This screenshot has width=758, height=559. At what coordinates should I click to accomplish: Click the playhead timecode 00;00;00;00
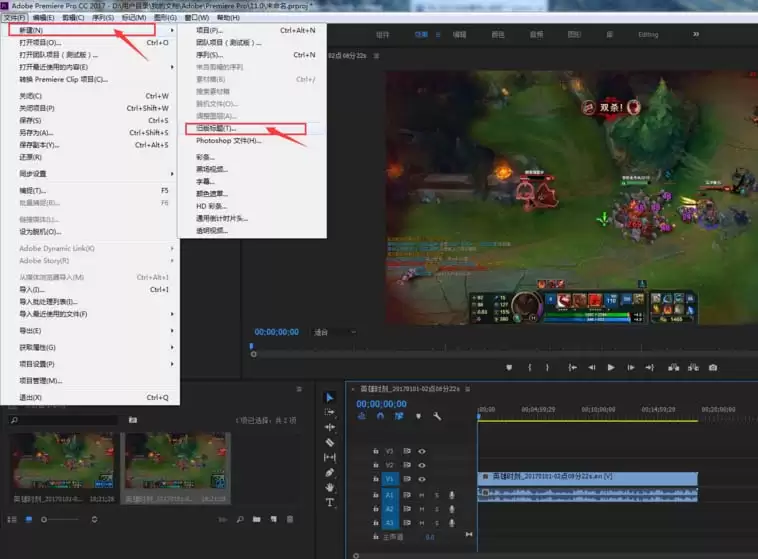click(381, 404)
